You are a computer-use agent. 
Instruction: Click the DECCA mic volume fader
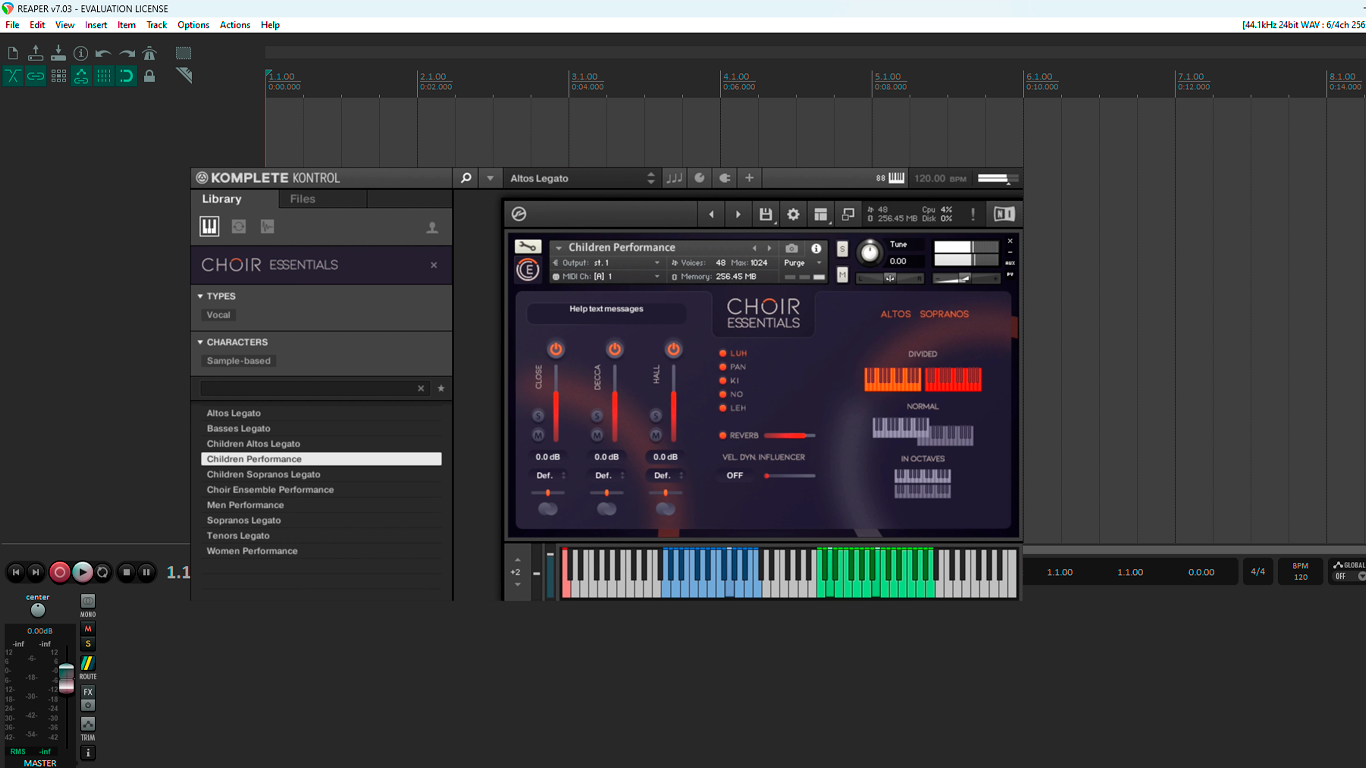tap(614, 403)
